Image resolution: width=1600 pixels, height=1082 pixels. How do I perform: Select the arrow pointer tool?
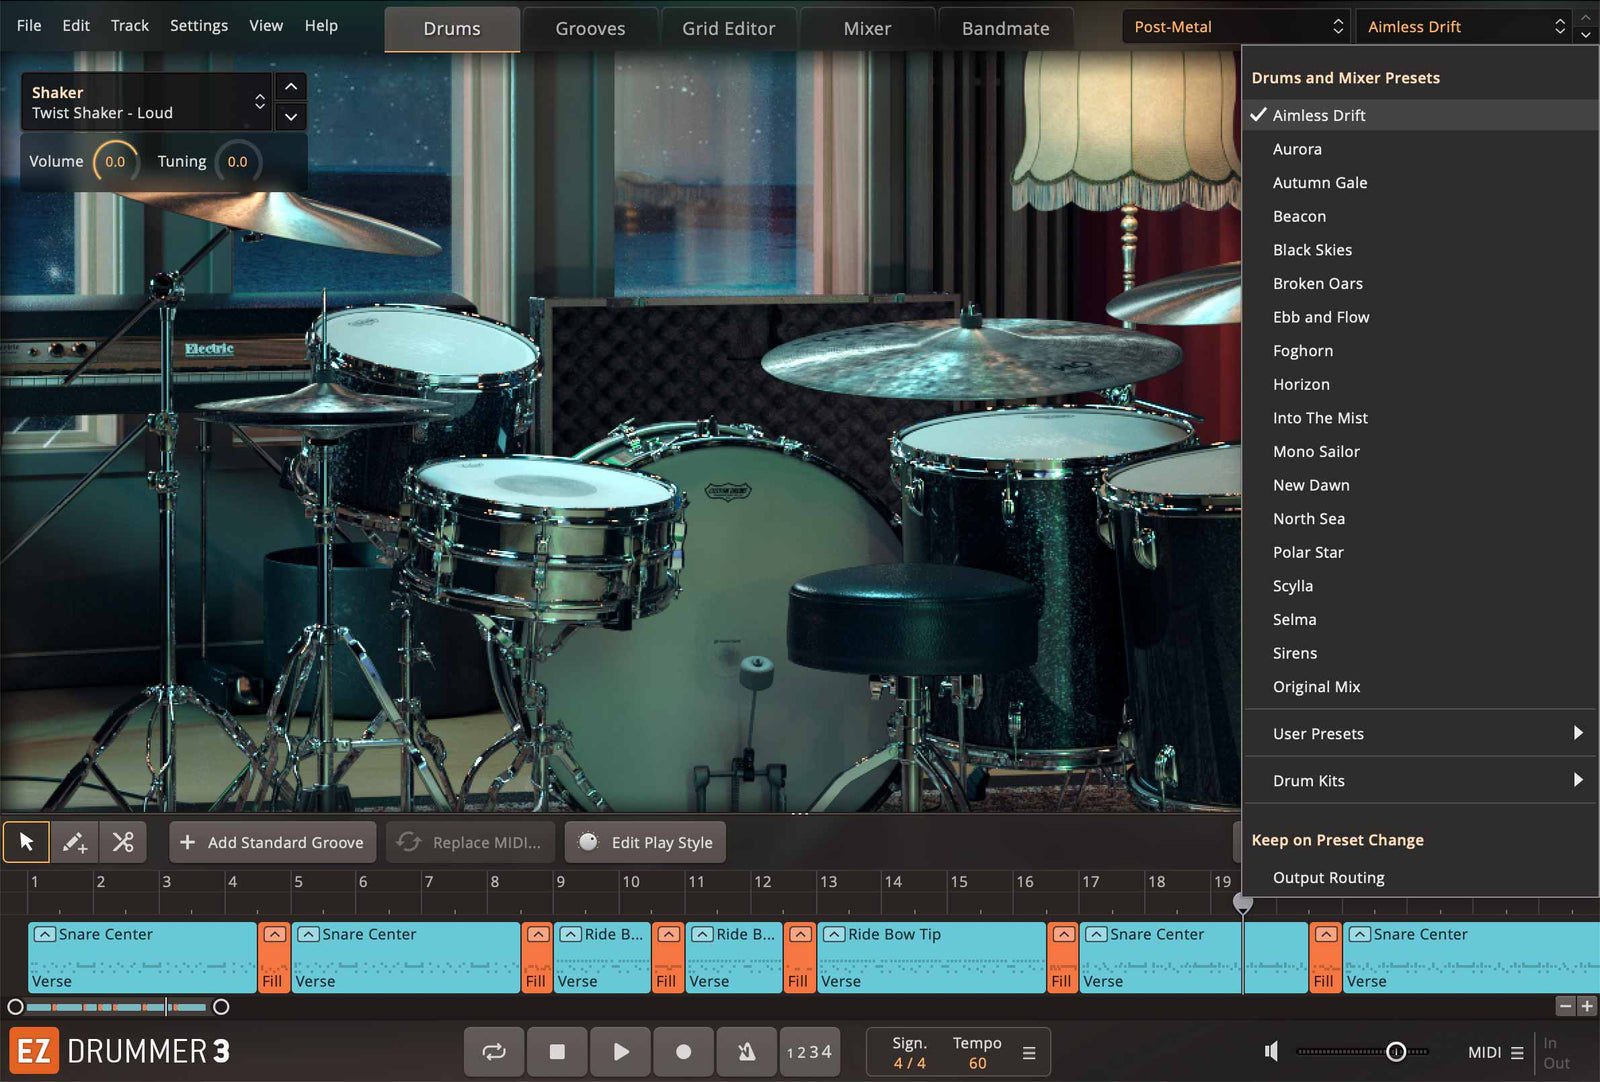(x=27, y=842)
